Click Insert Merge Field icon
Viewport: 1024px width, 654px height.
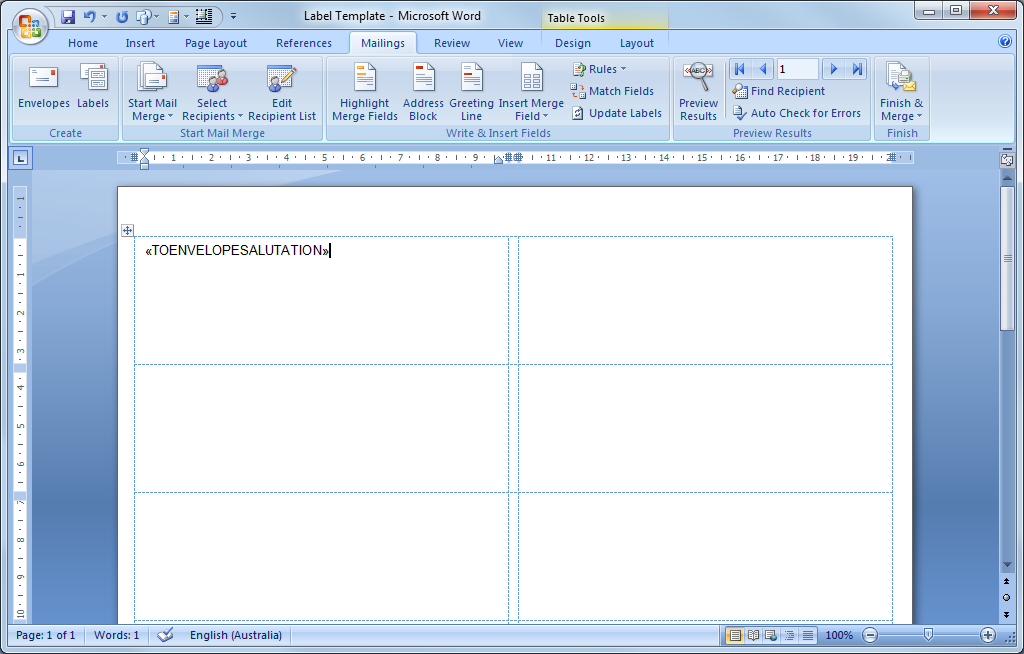point(532,78)
